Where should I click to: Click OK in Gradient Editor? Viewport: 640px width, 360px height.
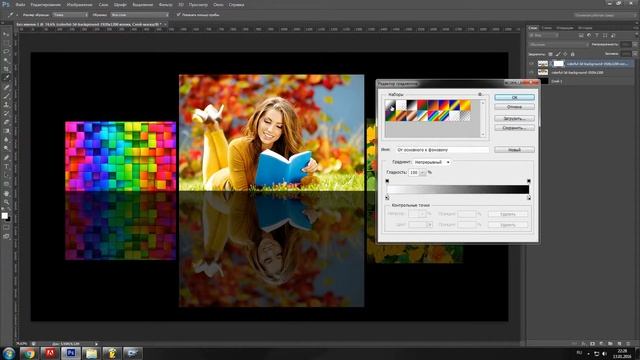514,98
